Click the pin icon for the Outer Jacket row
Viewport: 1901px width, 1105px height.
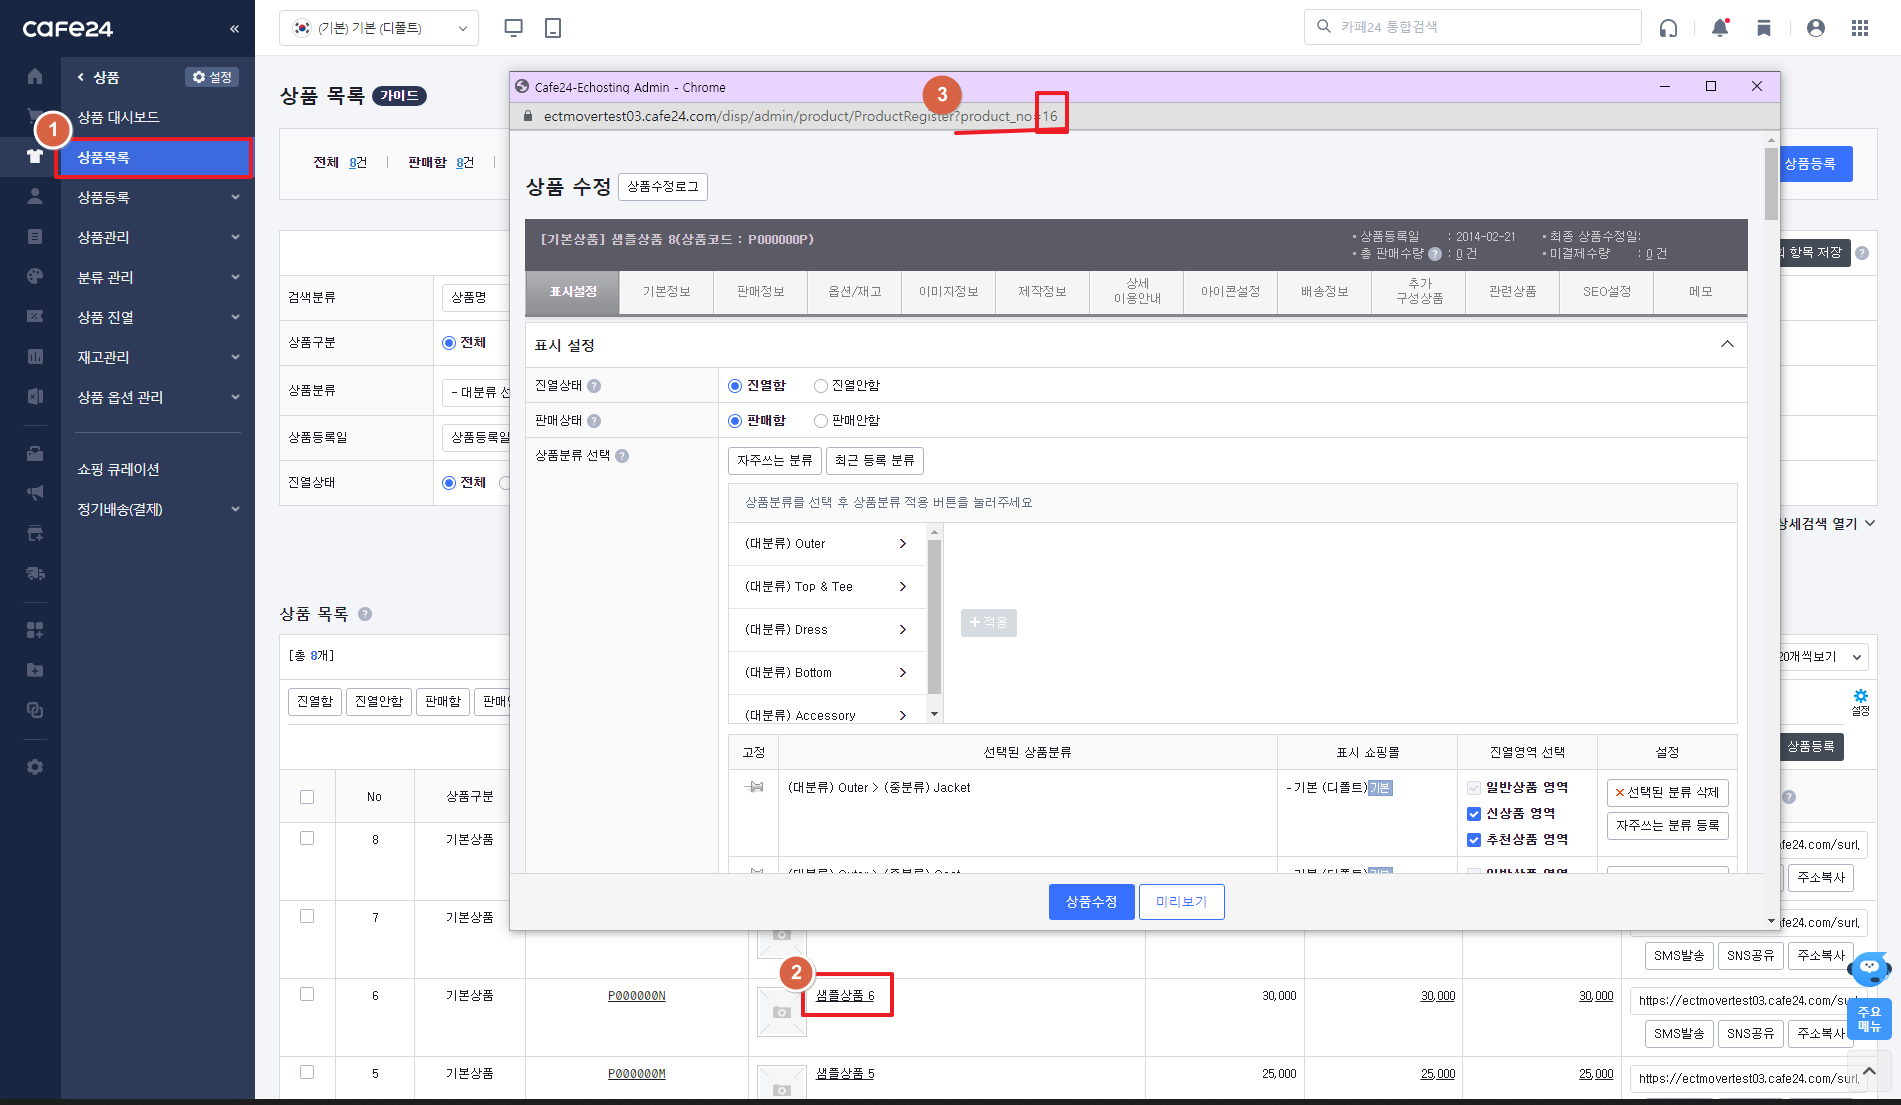point(754,788)
